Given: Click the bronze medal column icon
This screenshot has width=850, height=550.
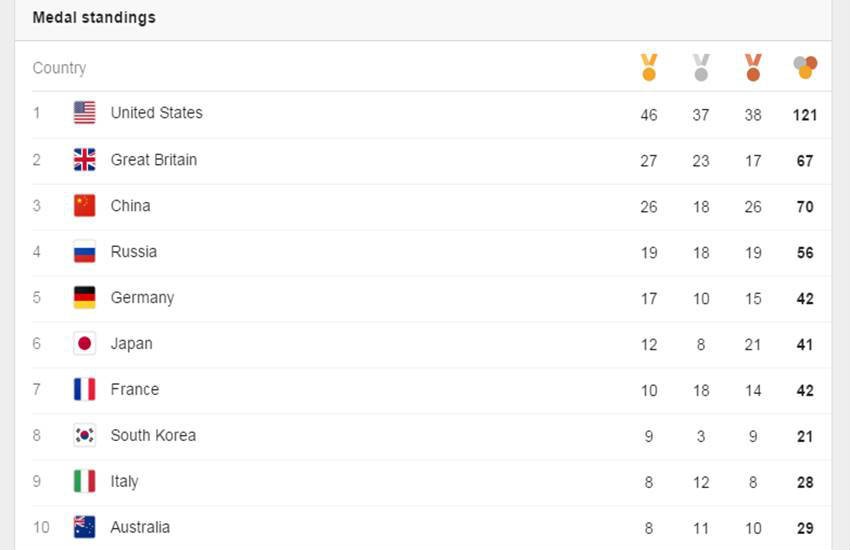Looking at the screenshot, I should coord(753,67).
